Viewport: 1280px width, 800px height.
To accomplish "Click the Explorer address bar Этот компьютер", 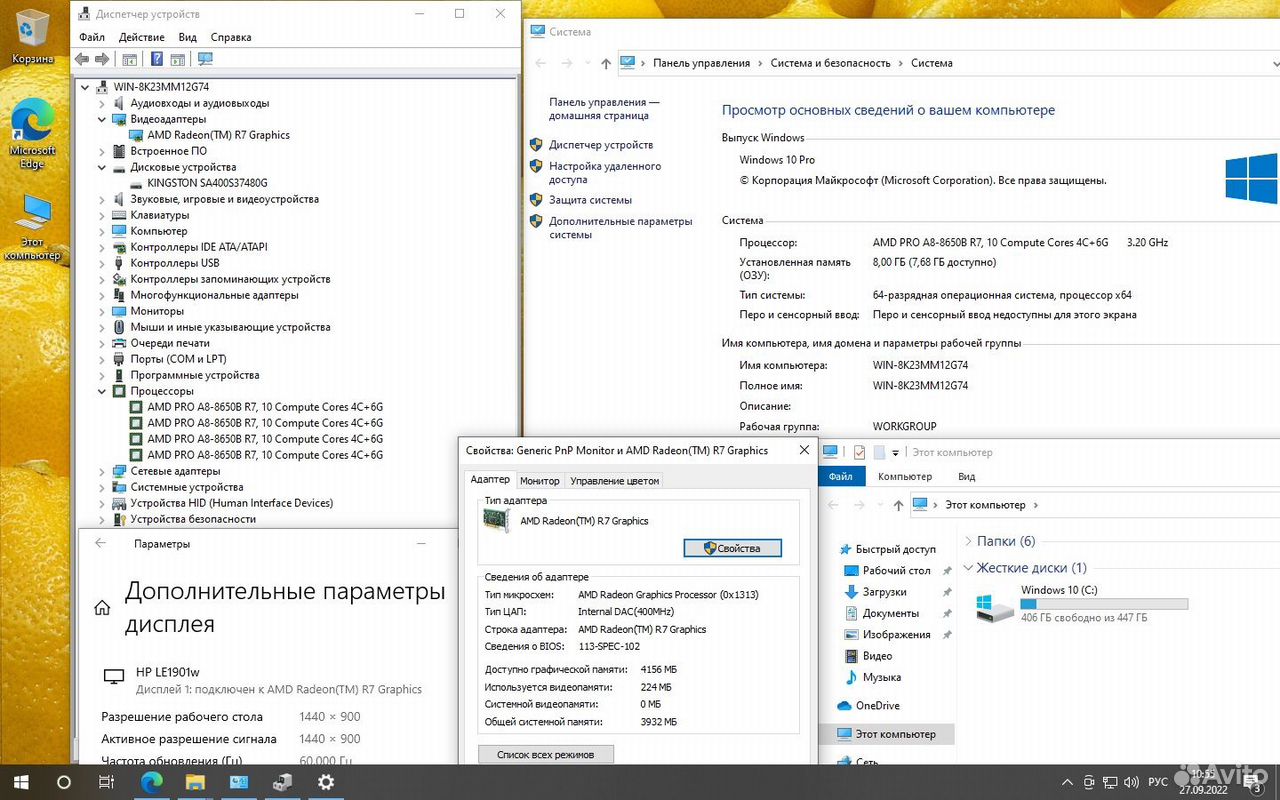I will coord(985,505).
